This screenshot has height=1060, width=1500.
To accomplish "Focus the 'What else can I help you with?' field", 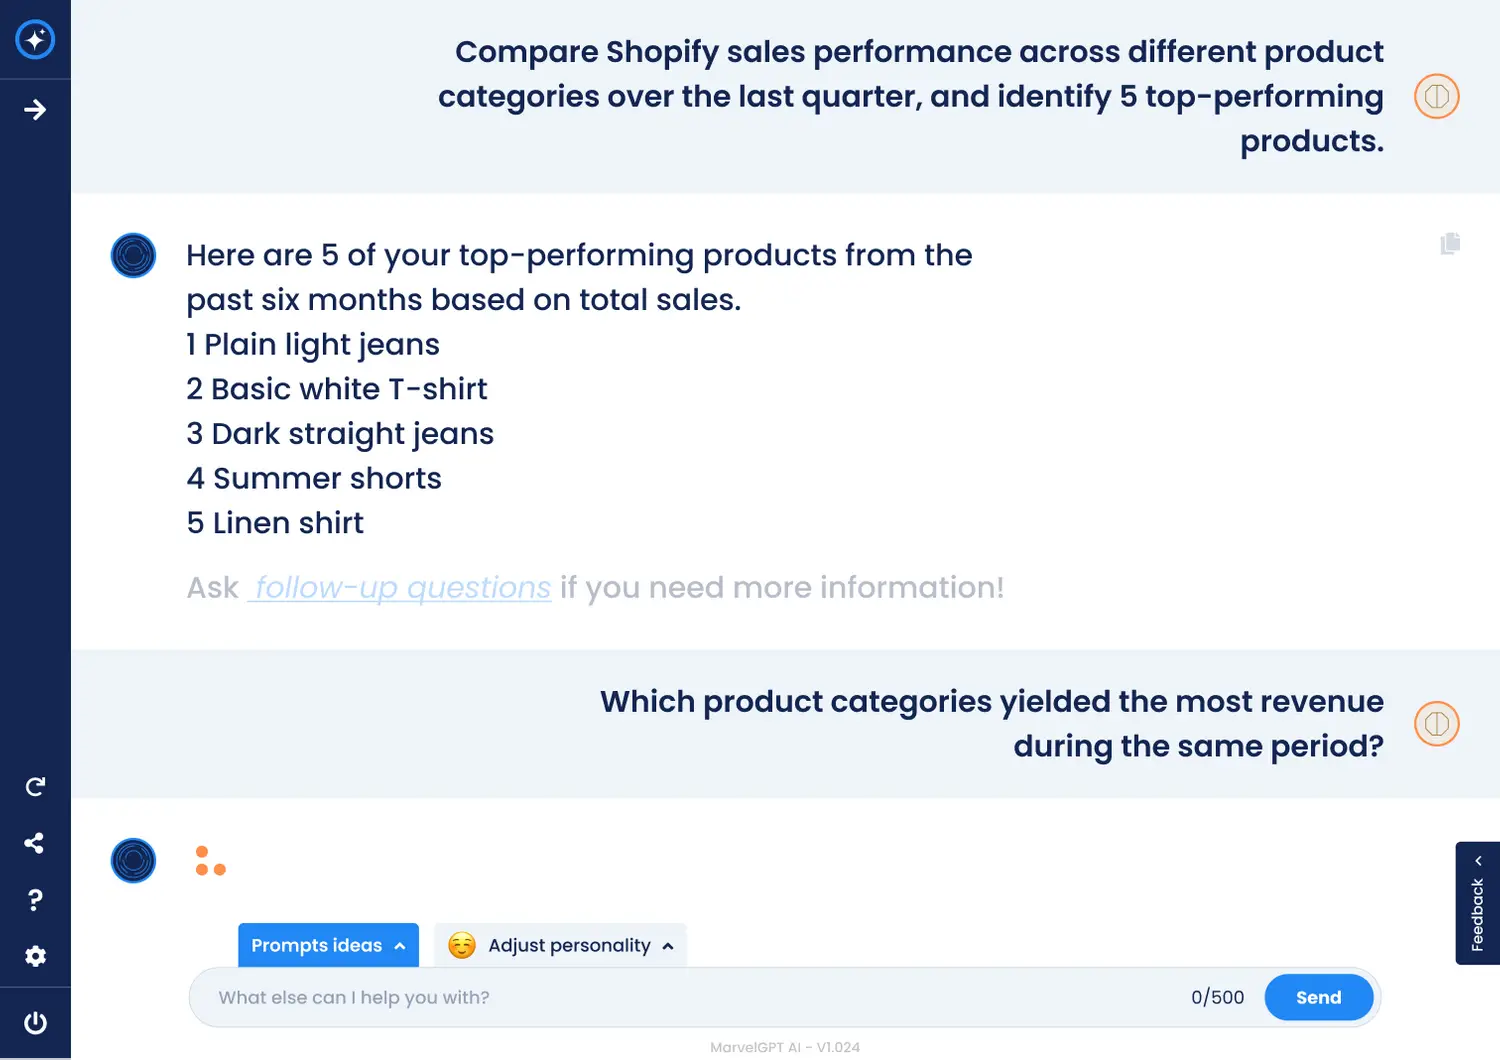I will tap(690, 997).
